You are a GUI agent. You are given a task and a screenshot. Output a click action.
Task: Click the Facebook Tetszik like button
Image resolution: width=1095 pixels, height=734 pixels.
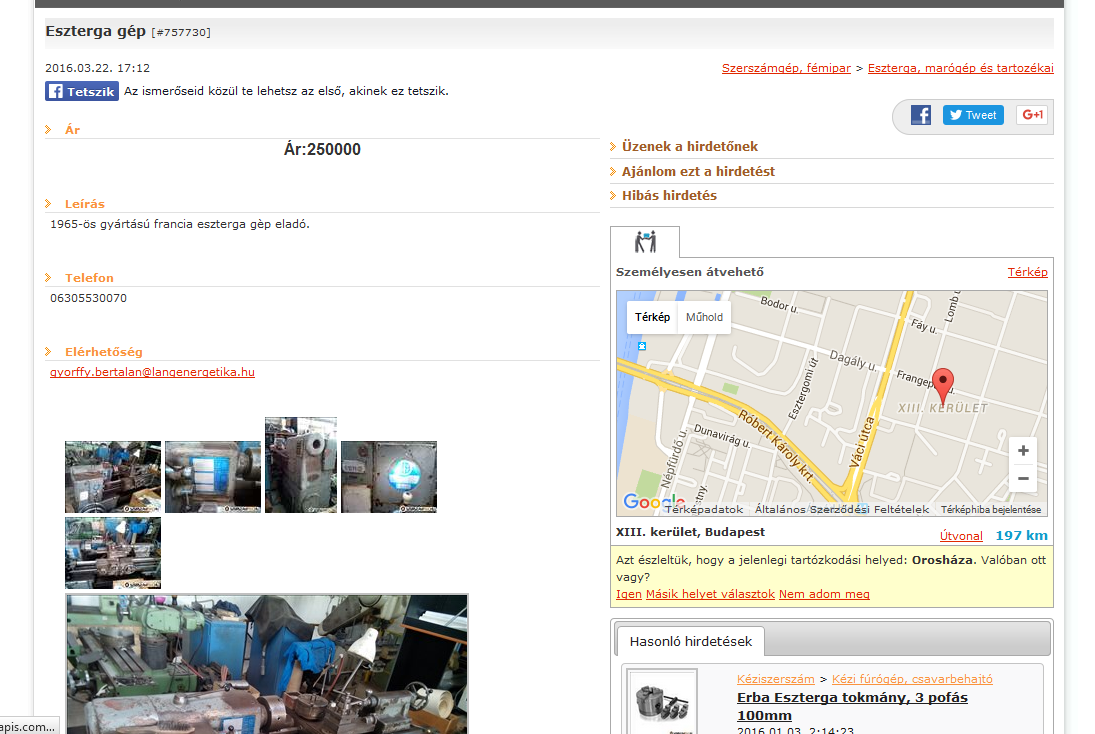tap(82, 91)
